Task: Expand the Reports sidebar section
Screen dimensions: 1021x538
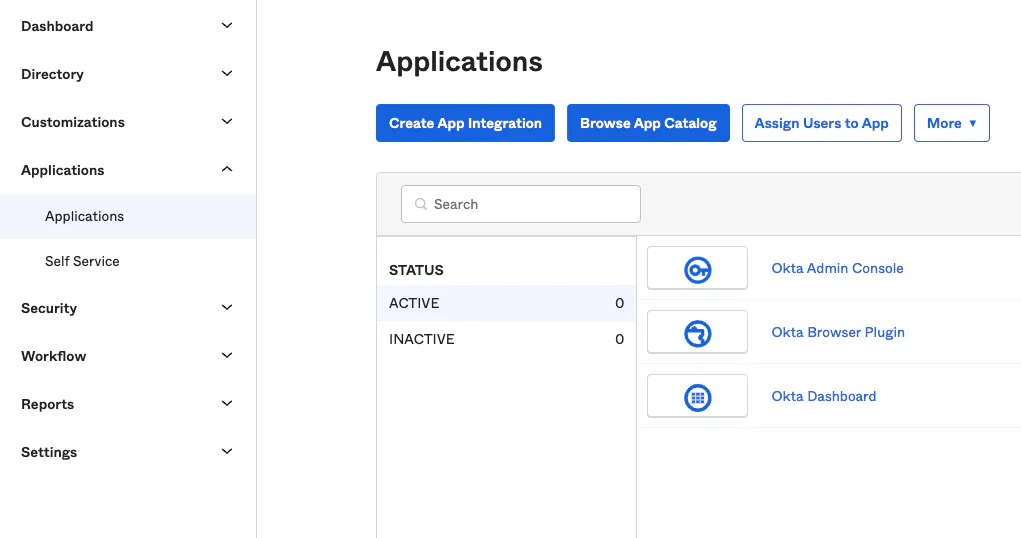Action: click(227, 404)
